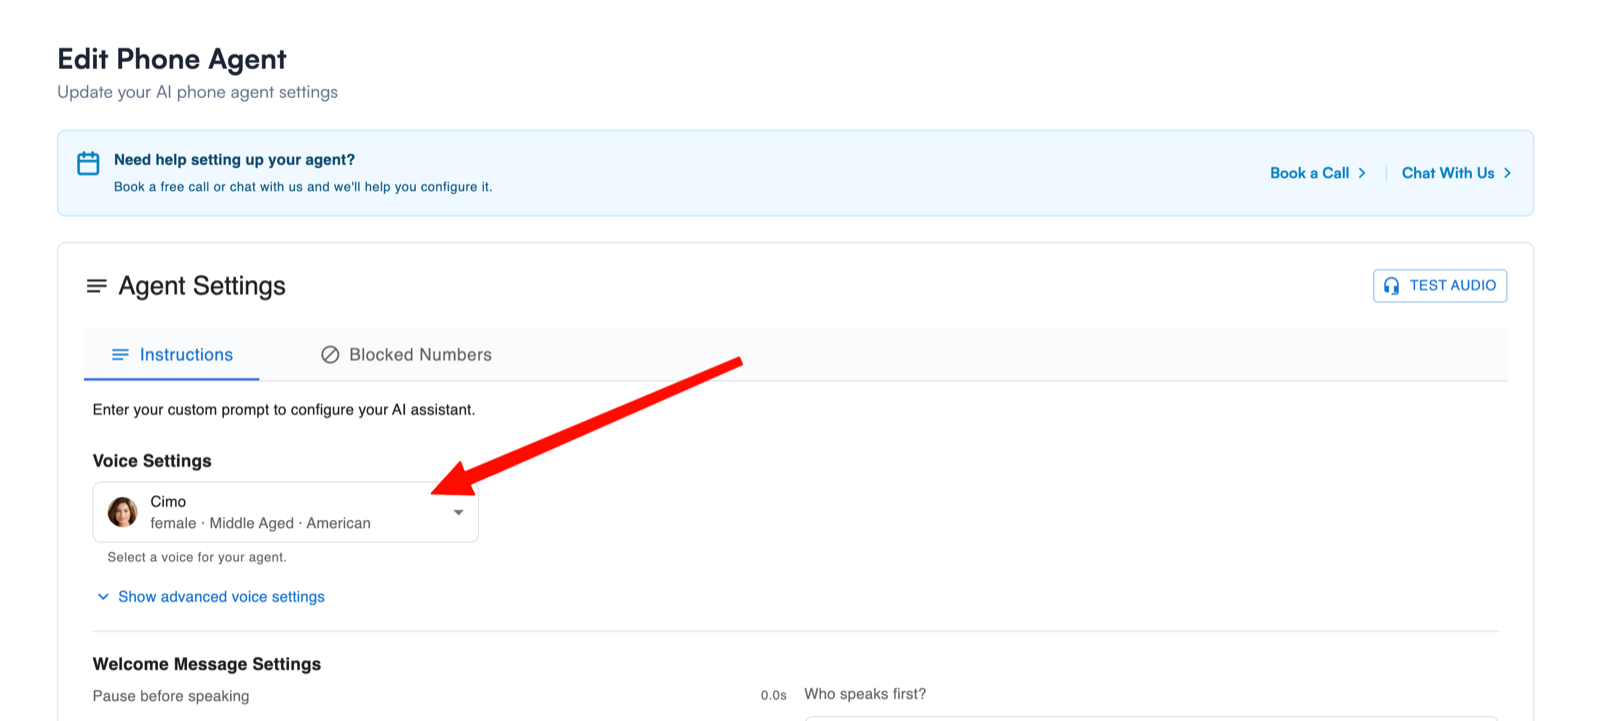This screenshot has height=721, width=1600.
Task: Click the Cimo voice avatar photo
Action: tap(123, 512)
